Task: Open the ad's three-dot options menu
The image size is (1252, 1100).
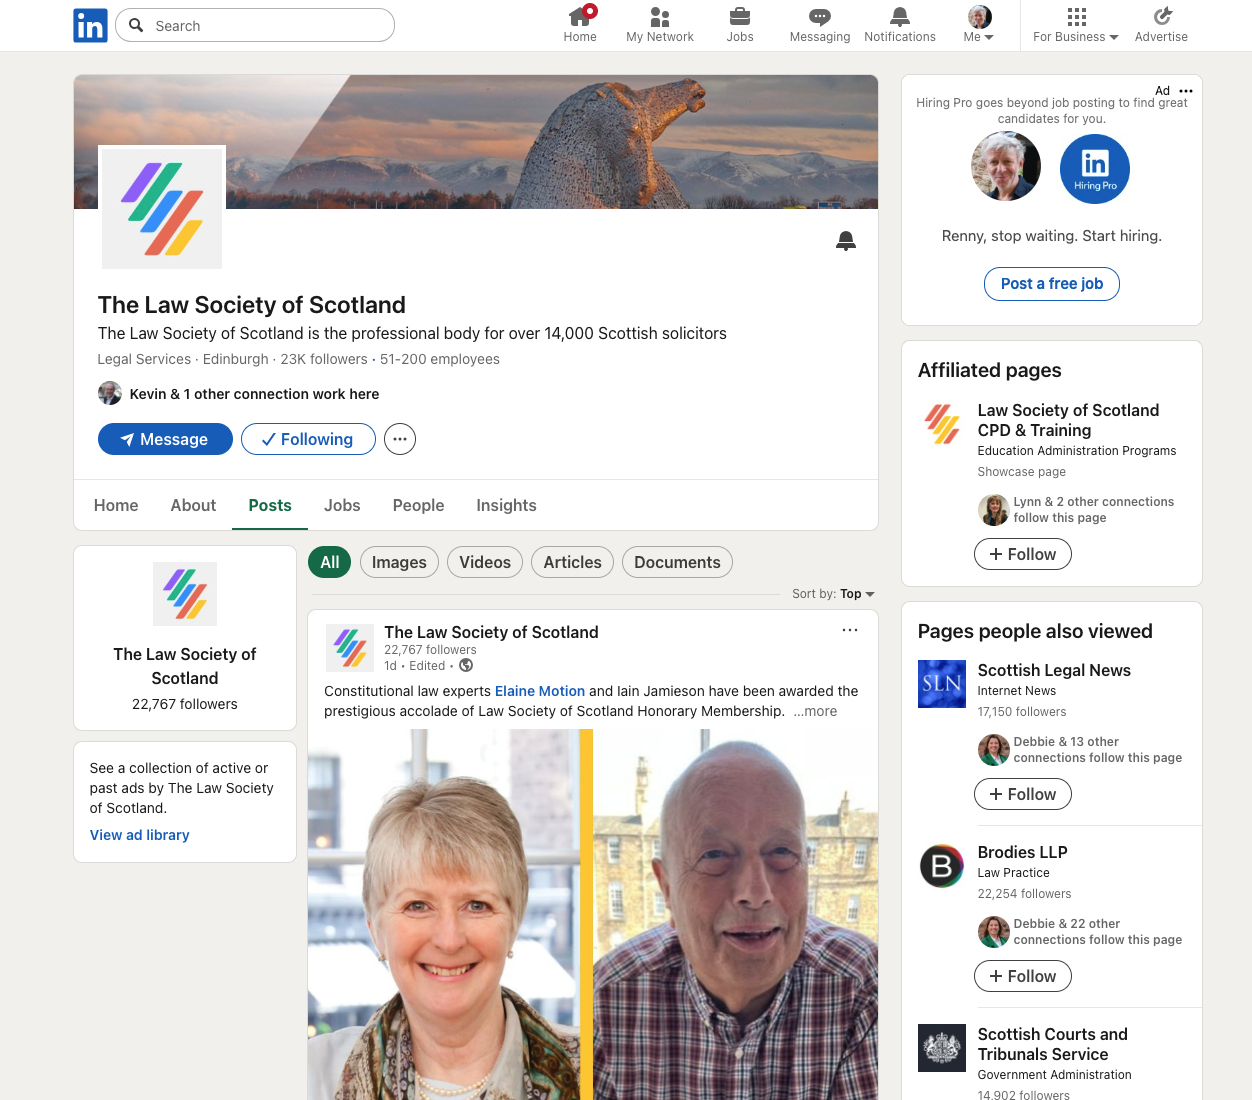Action: (1186, 91)
